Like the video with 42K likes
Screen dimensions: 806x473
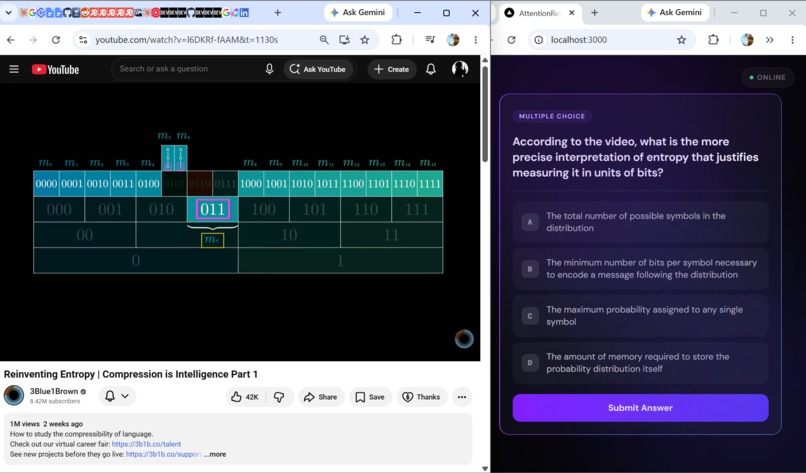pos(245,397)
